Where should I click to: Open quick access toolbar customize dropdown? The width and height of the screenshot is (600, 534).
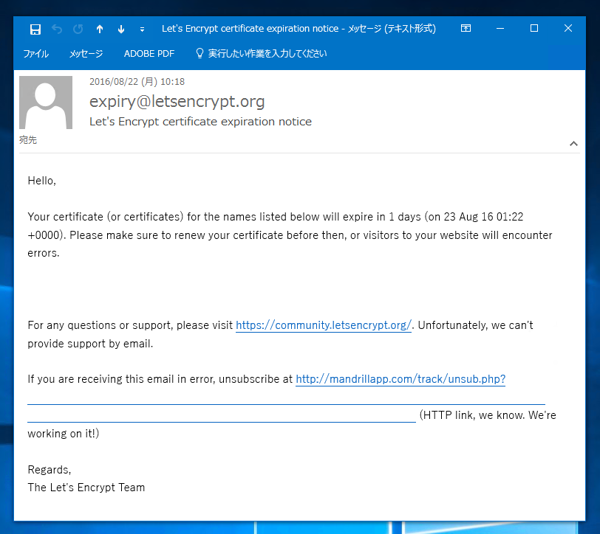pyautogui.click(x=142, y=29)
